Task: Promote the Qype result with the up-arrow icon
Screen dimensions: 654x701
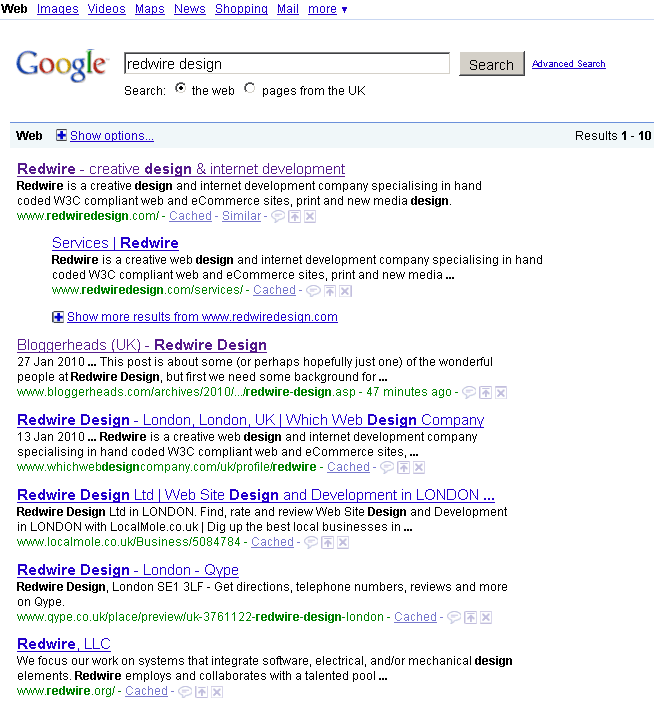Action: [x=470, y=618]
